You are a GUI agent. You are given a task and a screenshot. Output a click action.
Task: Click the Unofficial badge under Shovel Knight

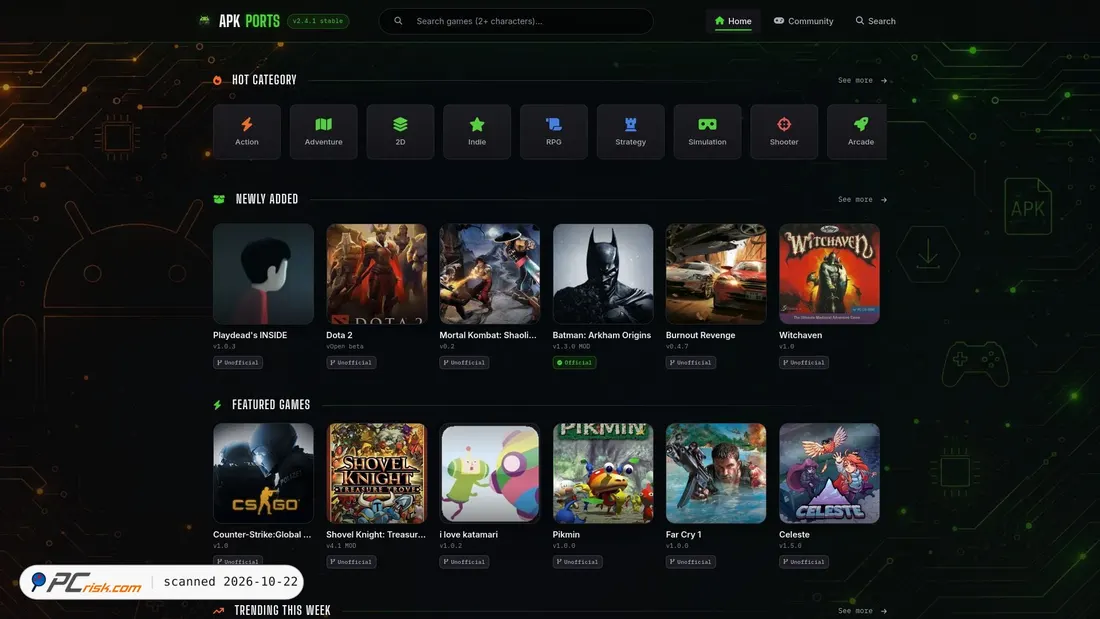point(351,562)
